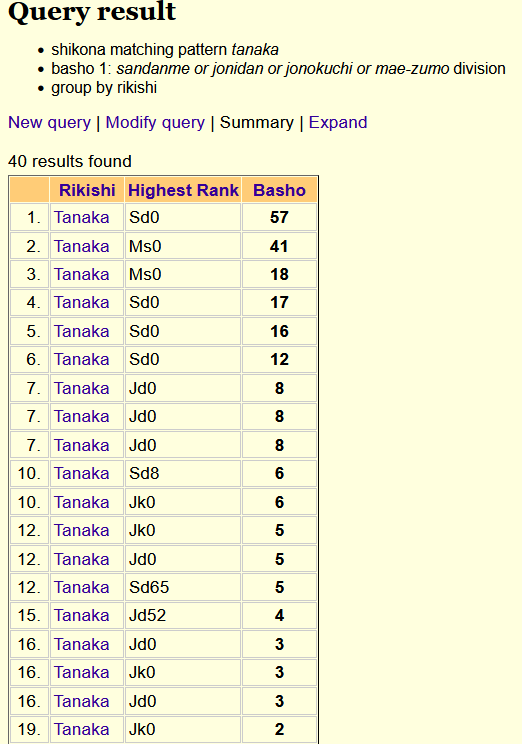Open the New query link
The width and height of the screenshot is (522, 744).
pyautogui.click(x=49, y=122)
